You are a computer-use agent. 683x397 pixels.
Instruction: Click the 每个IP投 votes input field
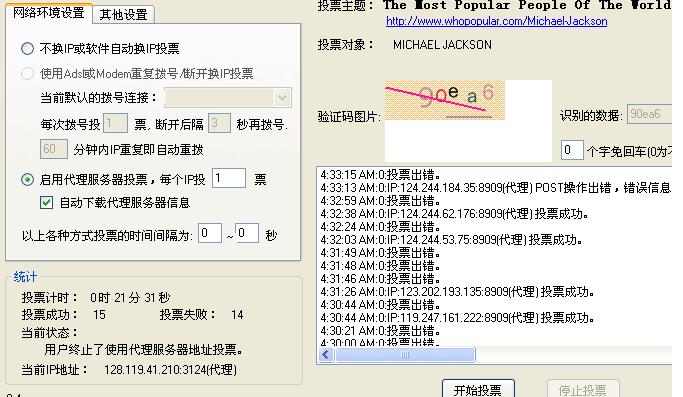click(229, 178)
